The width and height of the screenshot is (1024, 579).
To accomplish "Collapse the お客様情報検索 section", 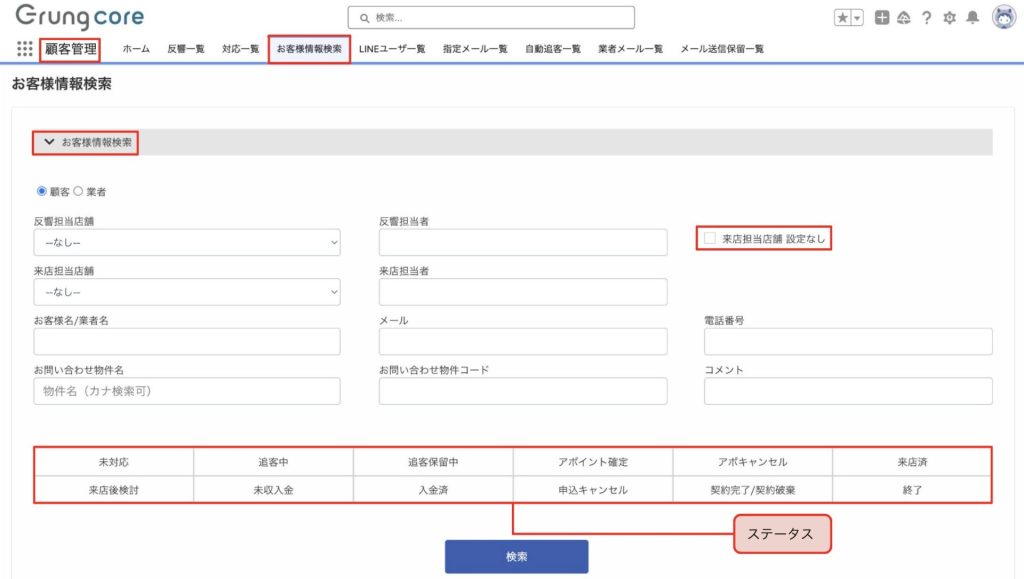I will point(49,142).
